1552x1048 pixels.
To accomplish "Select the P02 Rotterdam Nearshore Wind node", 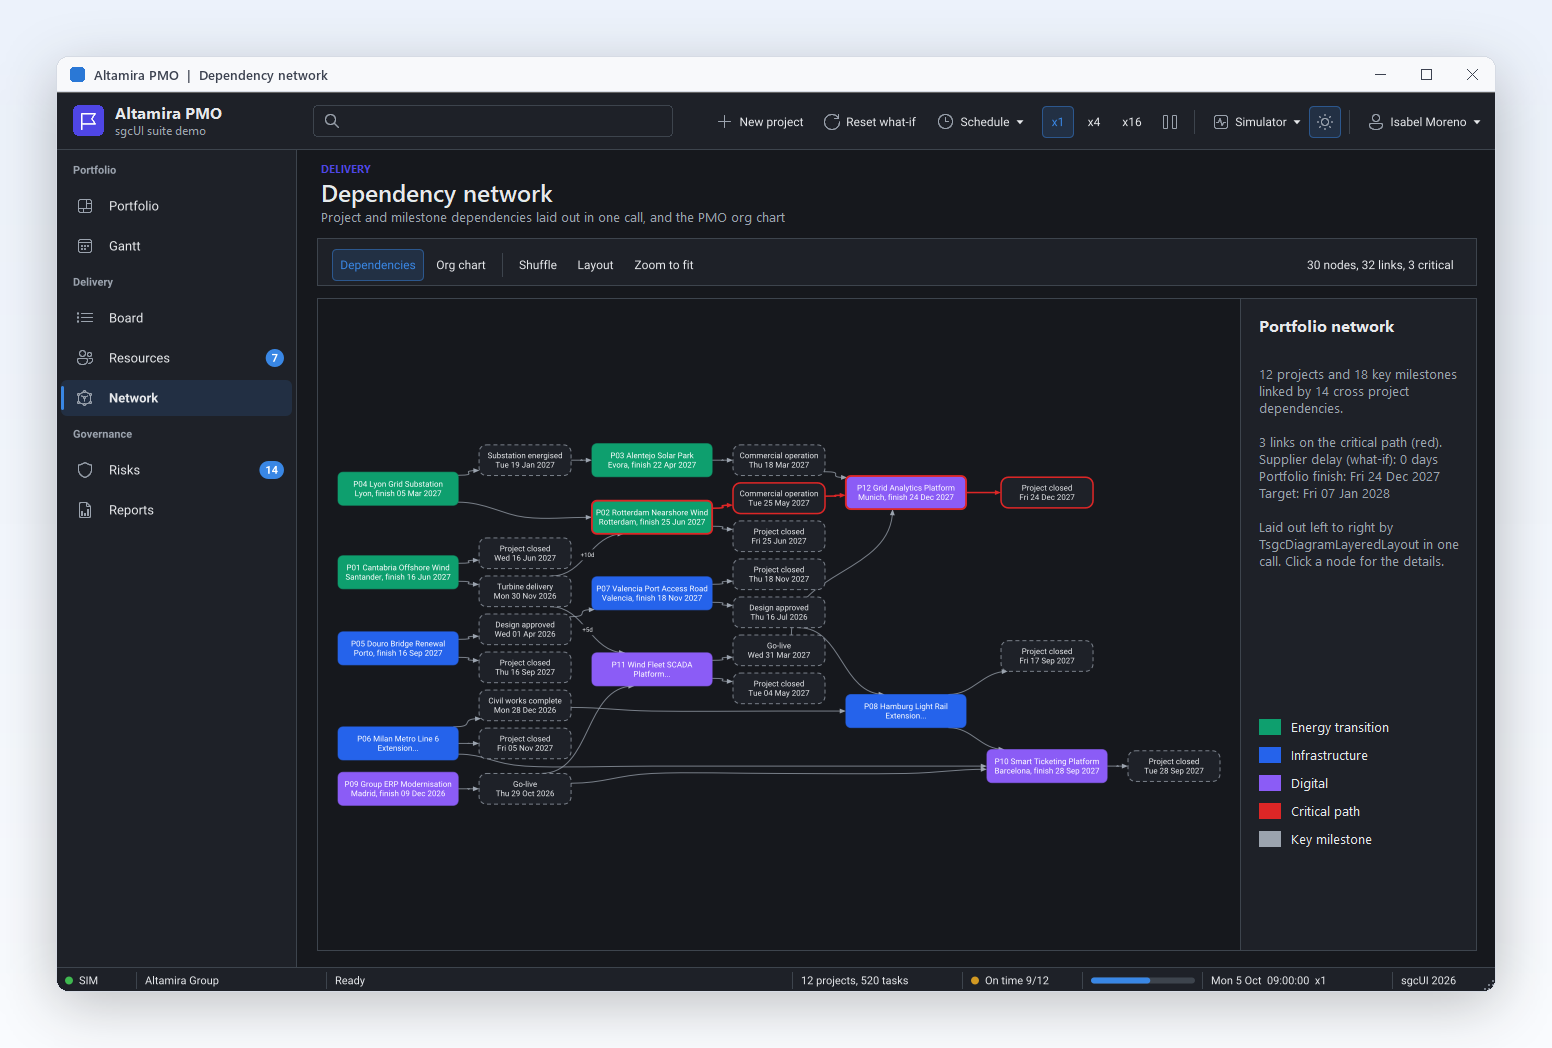I will click(x=652, y=517).
